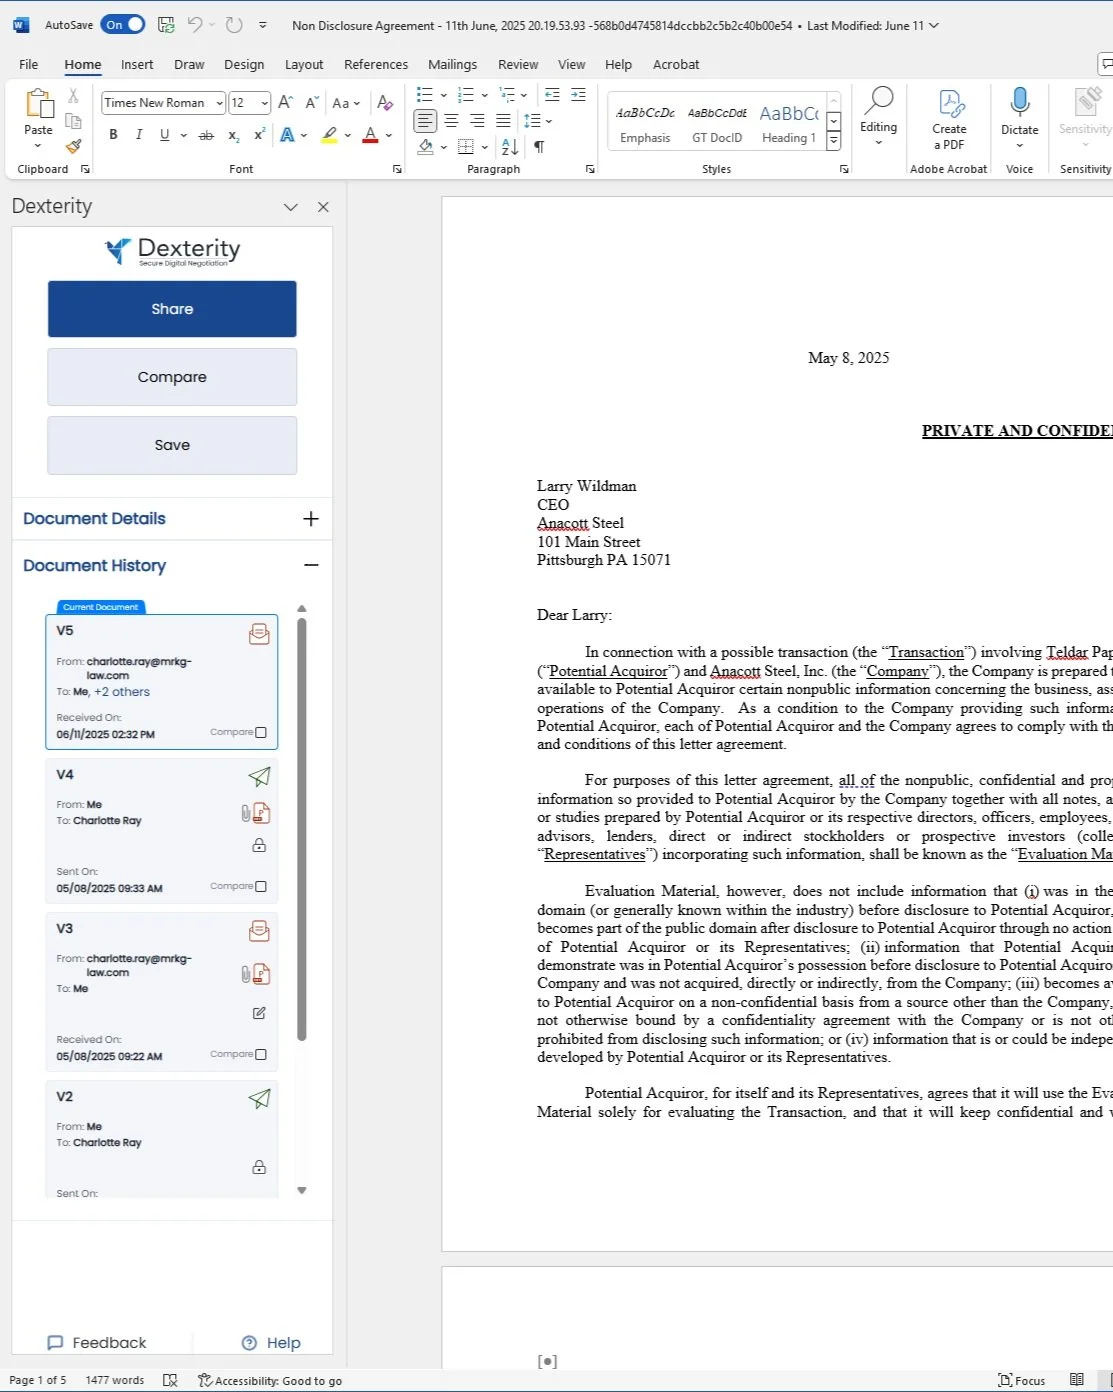Click the Save button in Dexterity pane
1113x1392 pixels.
[x=172, y=445]
